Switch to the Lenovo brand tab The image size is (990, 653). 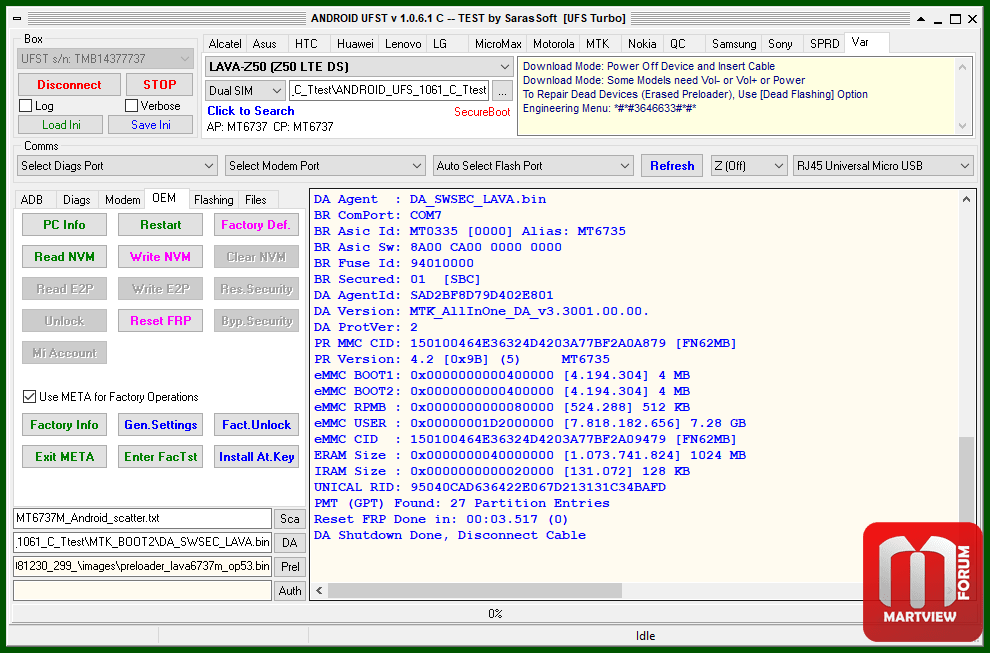coord(403,44)
